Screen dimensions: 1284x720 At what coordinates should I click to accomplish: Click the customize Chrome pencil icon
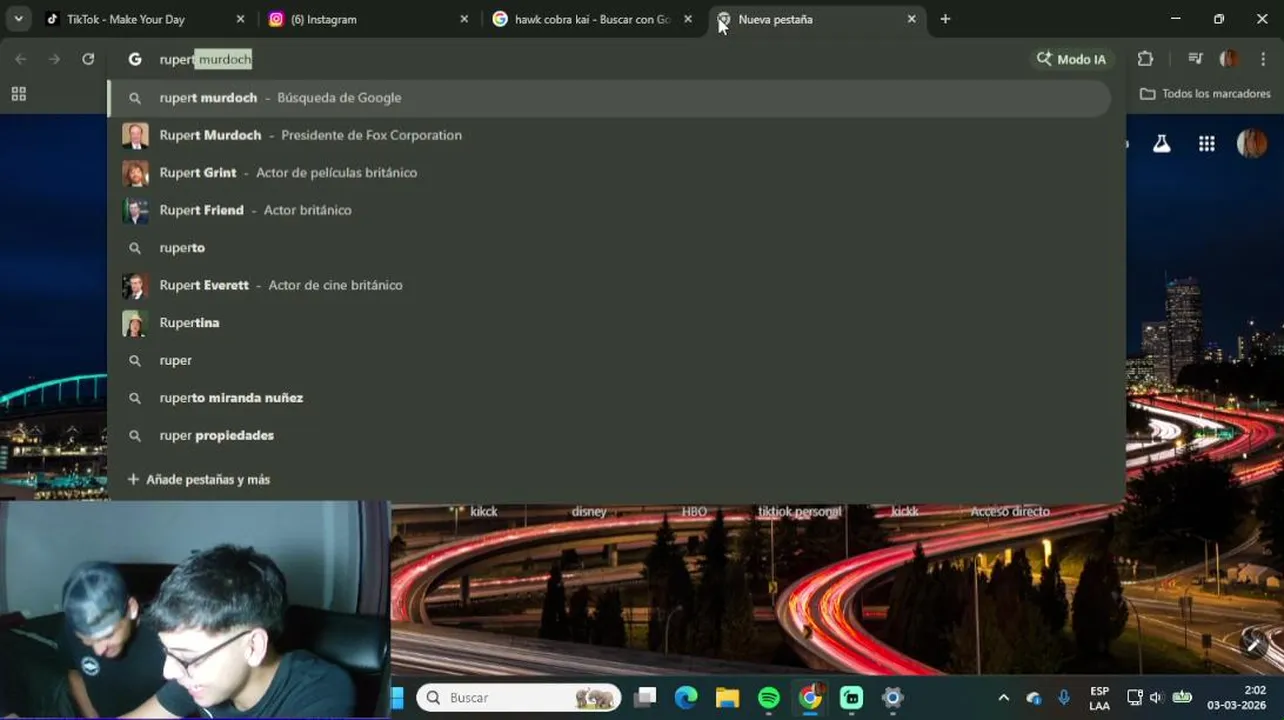[x=1254, y=644]
